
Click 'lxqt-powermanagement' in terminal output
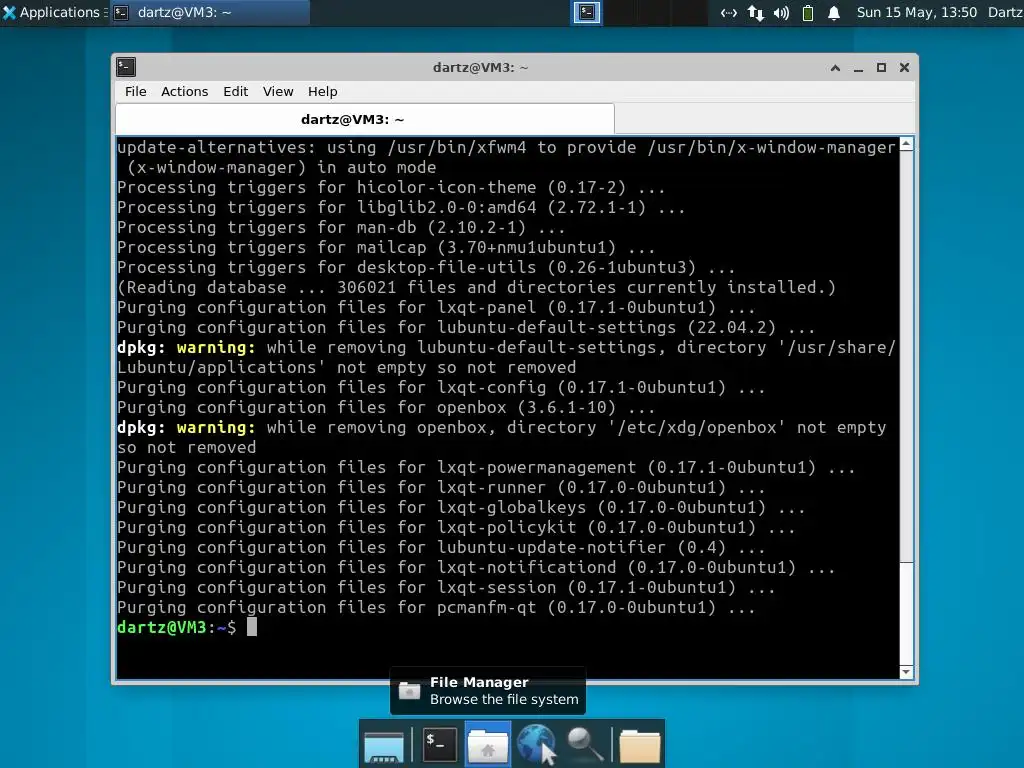(x=536, y=468)
